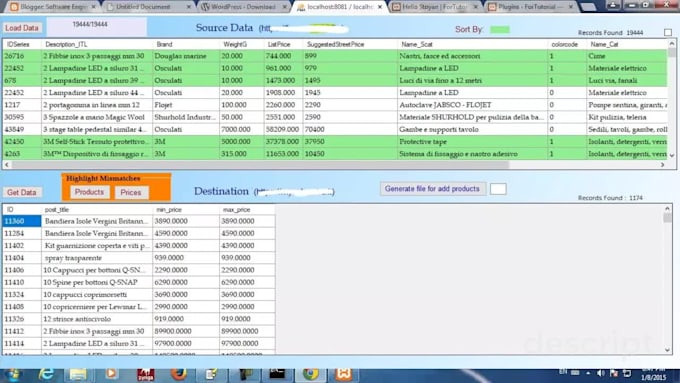
Task: Click source table horizontal scrollbar thumb
Action: pyautogui.click(x=260, y=165)
